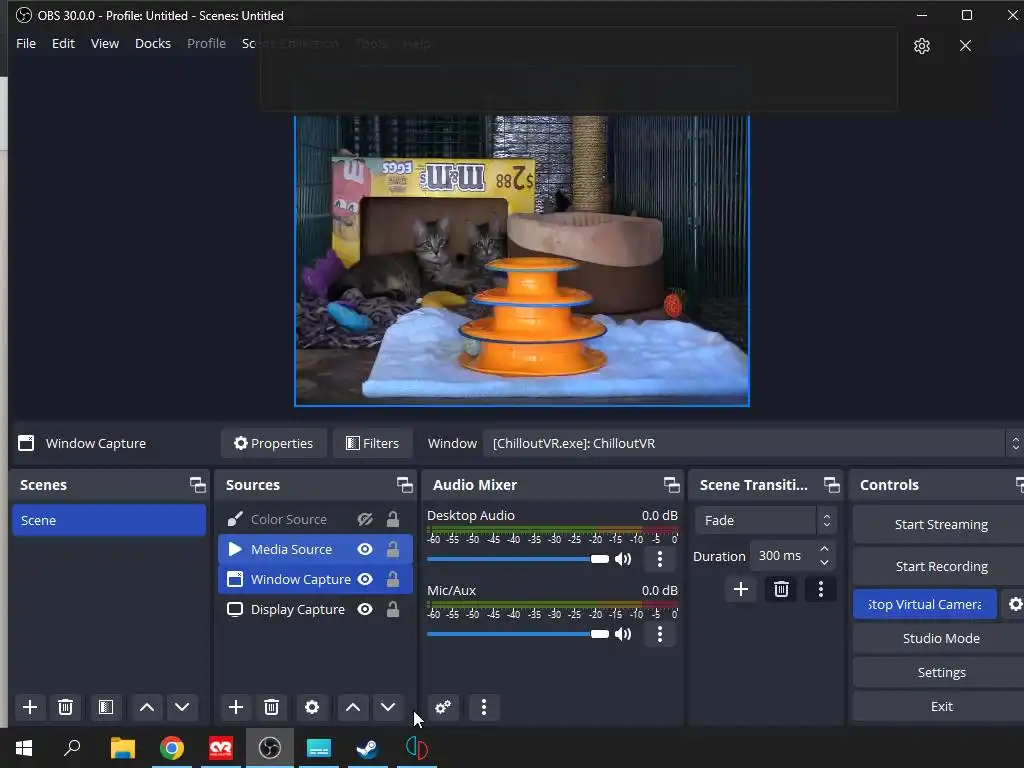Click the Start Recording button

[x=940, y=566]
